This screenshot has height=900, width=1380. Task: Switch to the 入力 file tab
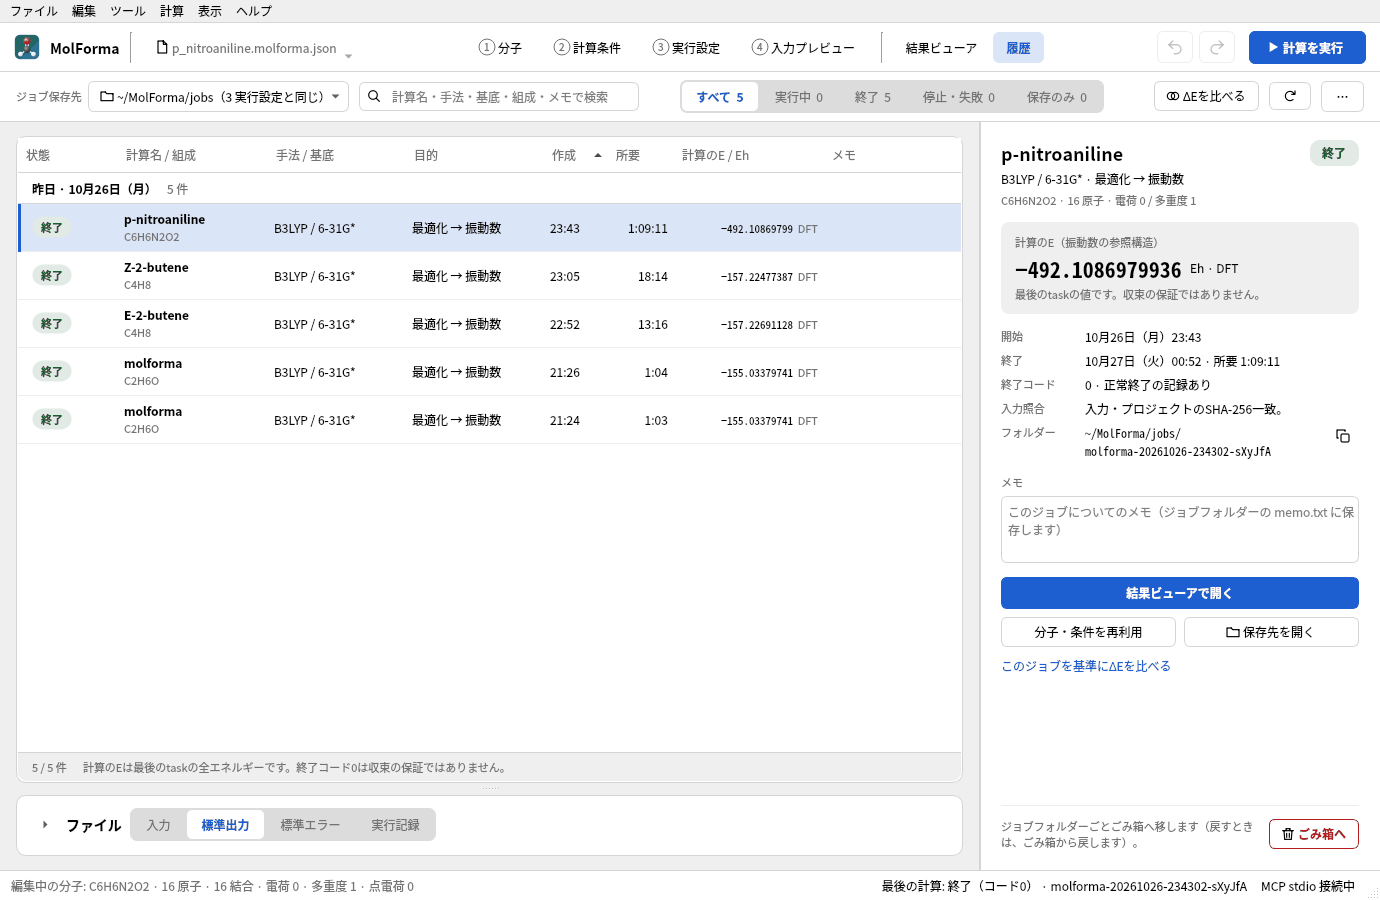159,825
